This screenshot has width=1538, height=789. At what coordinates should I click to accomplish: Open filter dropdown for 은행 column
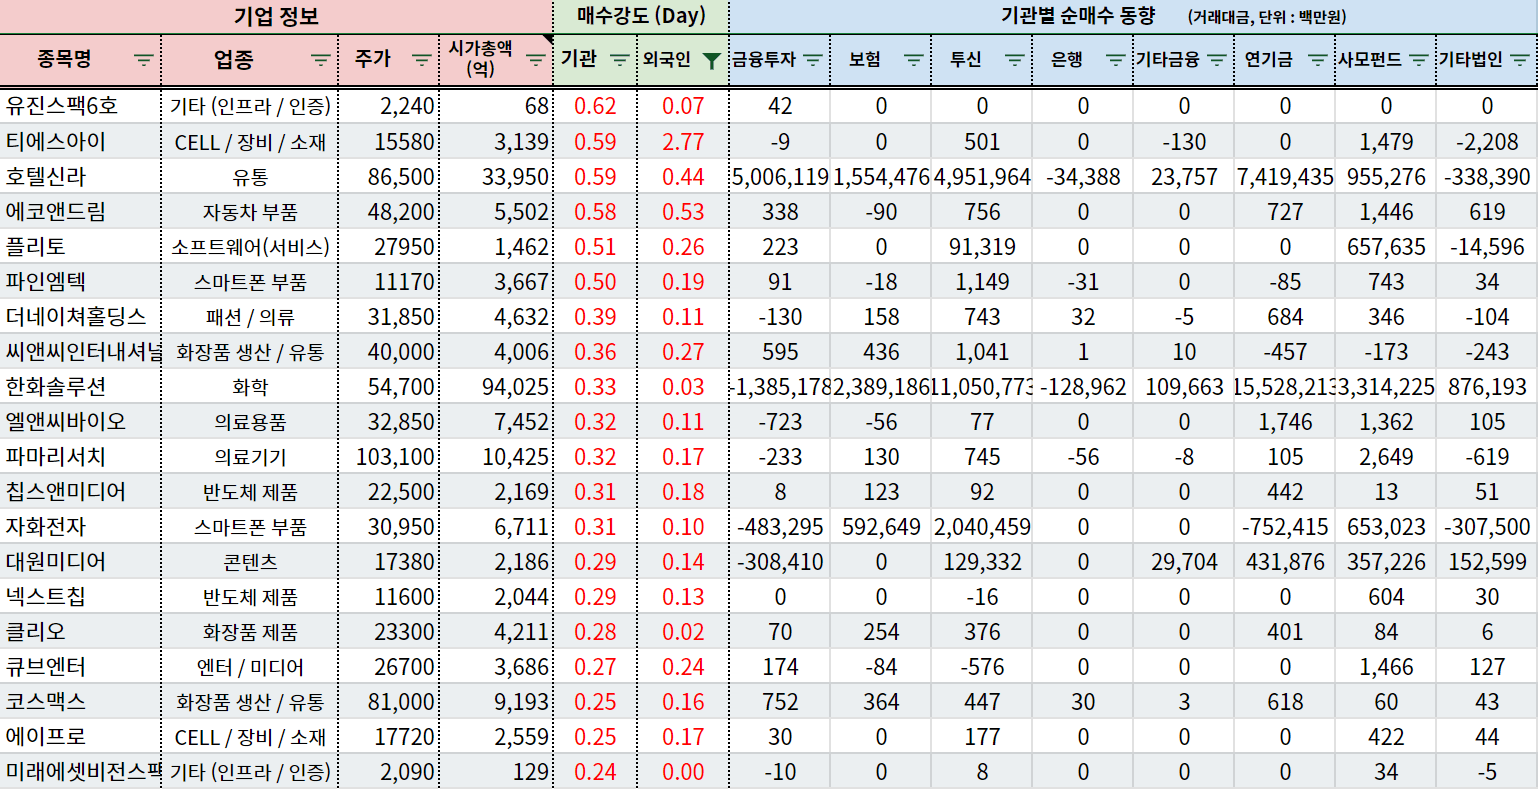1116,60
